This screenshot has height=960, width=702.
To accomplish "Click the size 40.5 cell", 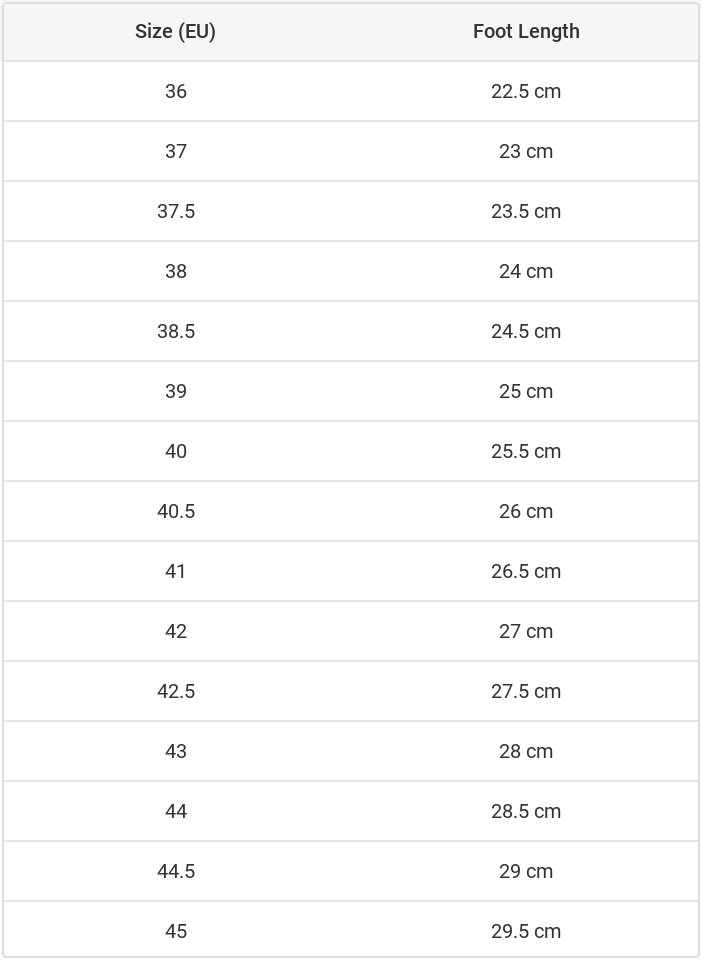I will [176, 511].
